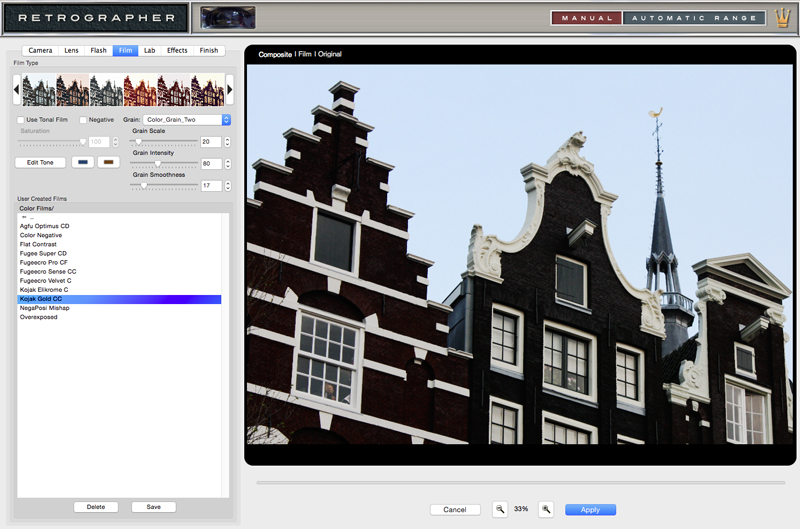Click the zoom in magnifier icon
Screen dimensions: 800x529
(x=546, y=509)
